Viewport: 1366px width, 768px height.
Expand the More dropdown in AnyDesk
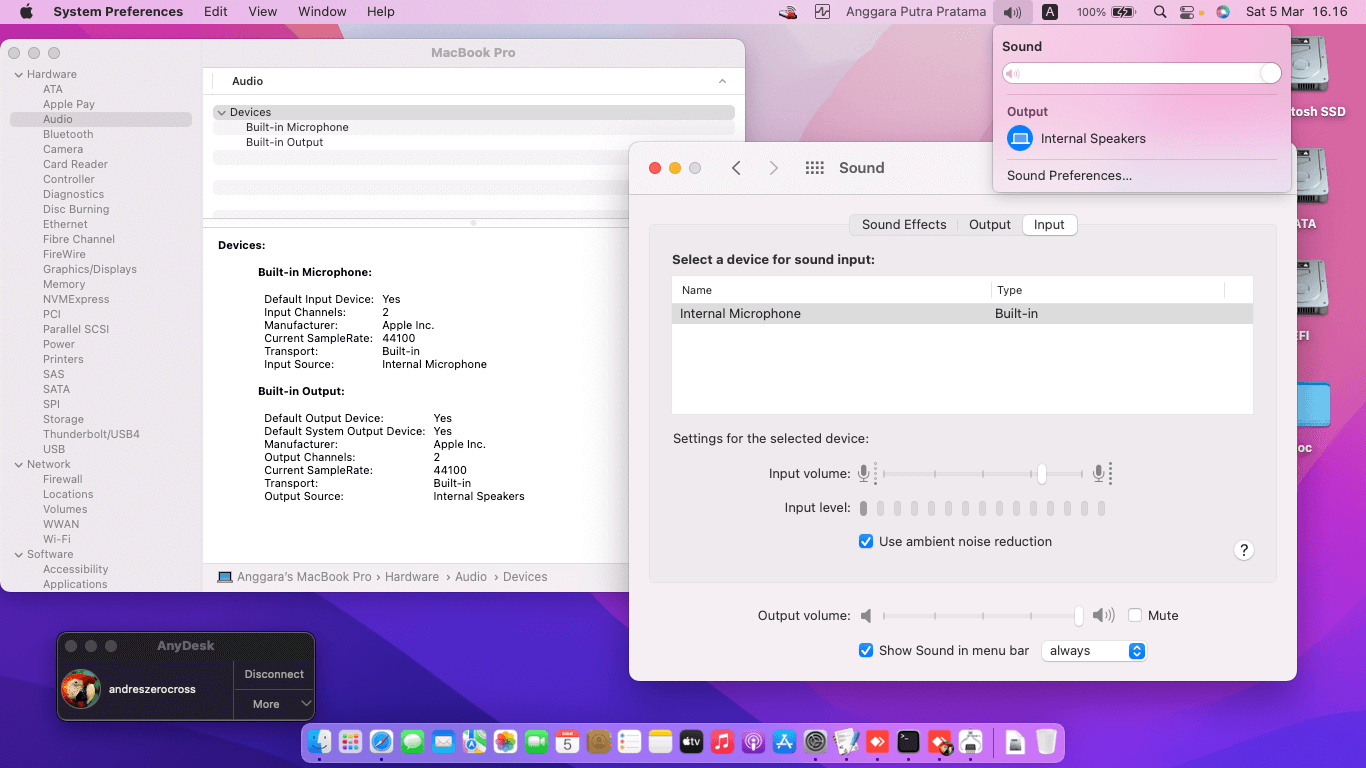coord(273,704)
